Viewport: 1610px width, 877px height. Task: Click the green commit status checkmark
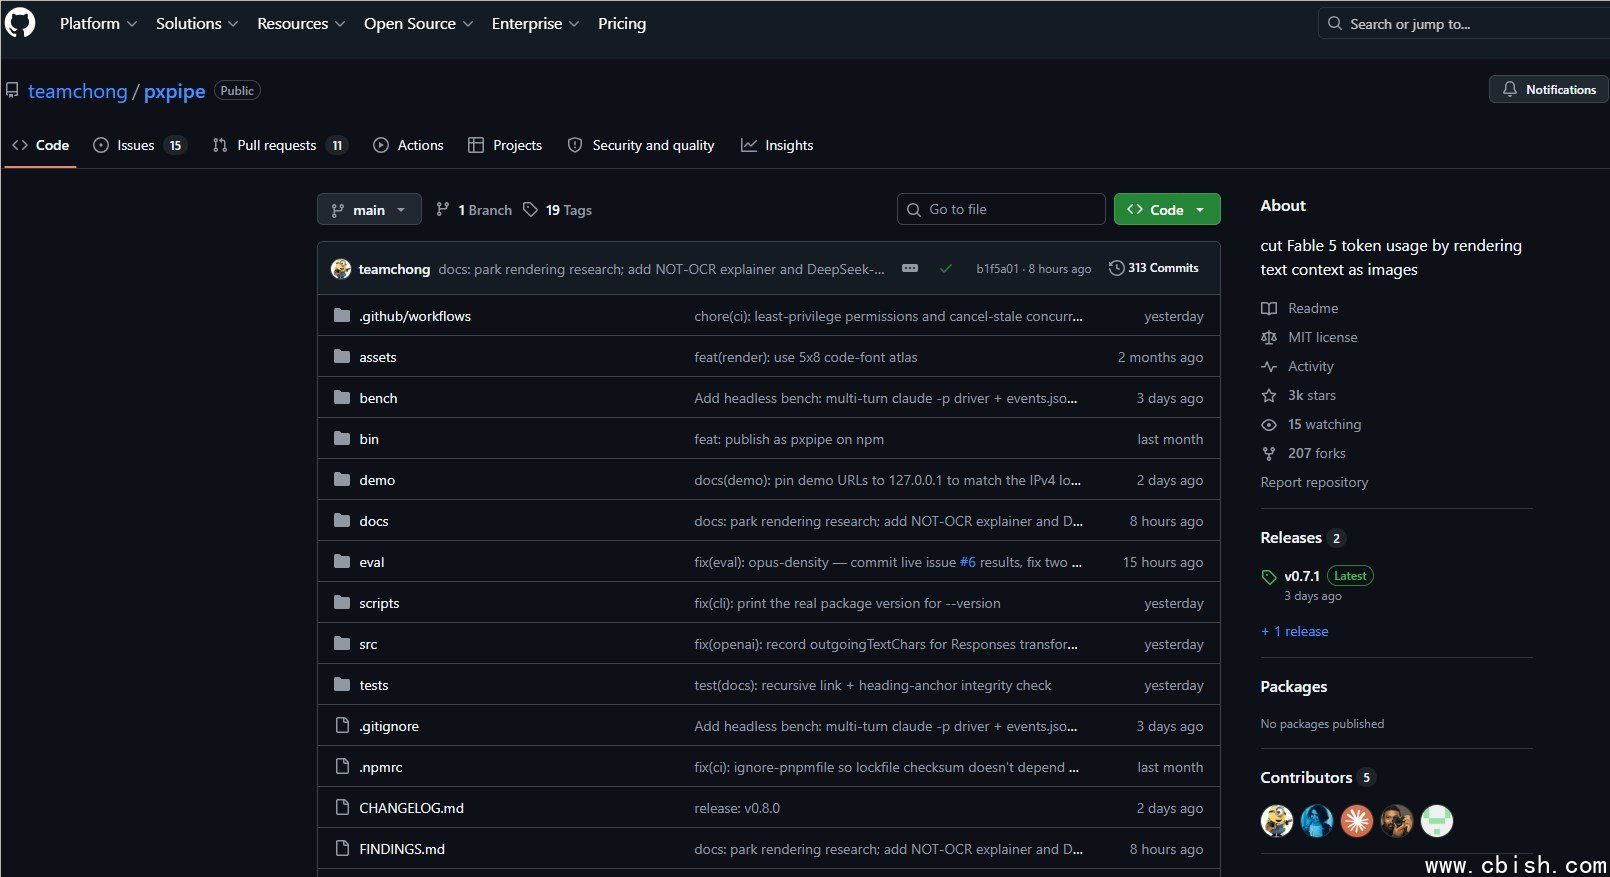click(x=945, y=268)
